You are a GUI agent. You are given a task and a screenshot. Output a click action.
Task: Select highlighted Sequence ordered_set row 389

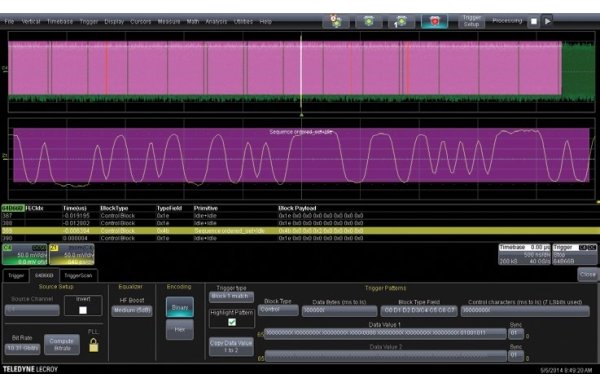click(x=300, y=231)
